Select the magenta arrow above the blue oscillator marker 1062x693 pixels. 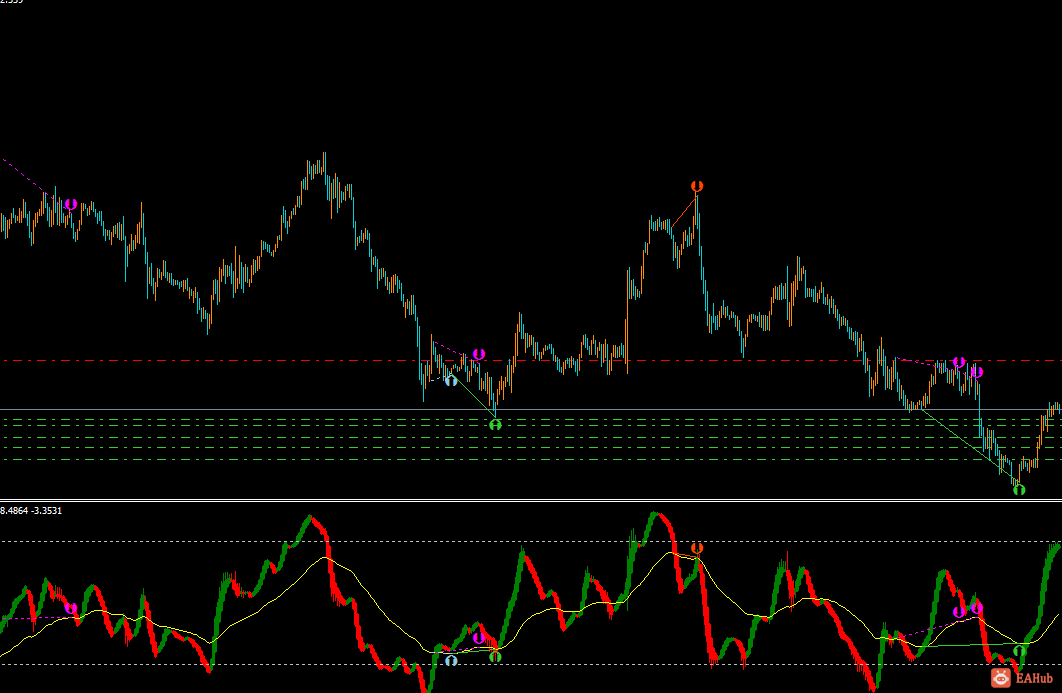pyautogui.click(x=479, y=637)
